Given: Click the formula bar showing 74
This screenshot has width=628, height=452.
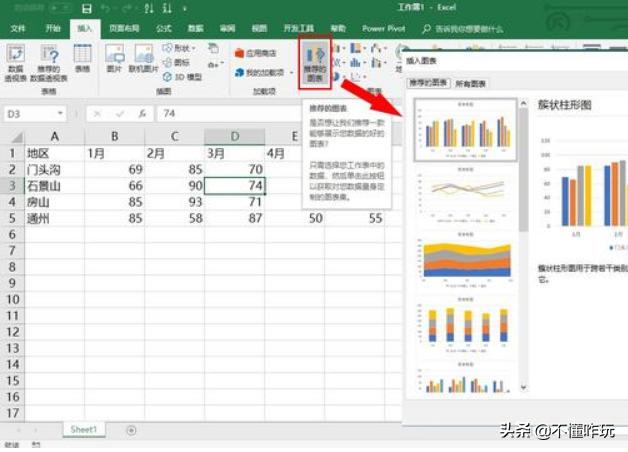Looking at the screenshot, I should click(x=250, y=114).
